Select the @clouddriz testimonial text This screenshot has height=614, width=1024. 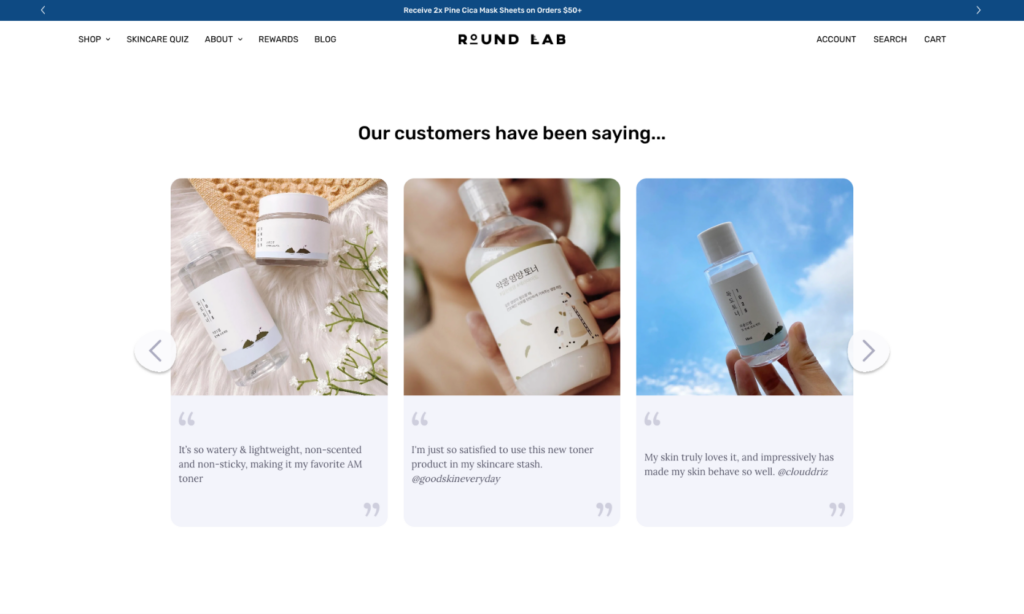pyautogui.click(x=739, y=464)
